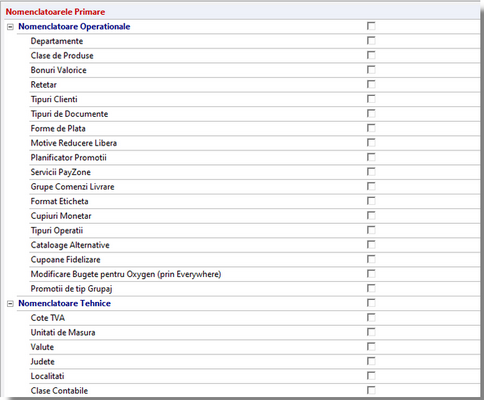Pick the Motive Reducere Libera label
Image resolution: width=484 pixels, height=400 pixels.
74,143
